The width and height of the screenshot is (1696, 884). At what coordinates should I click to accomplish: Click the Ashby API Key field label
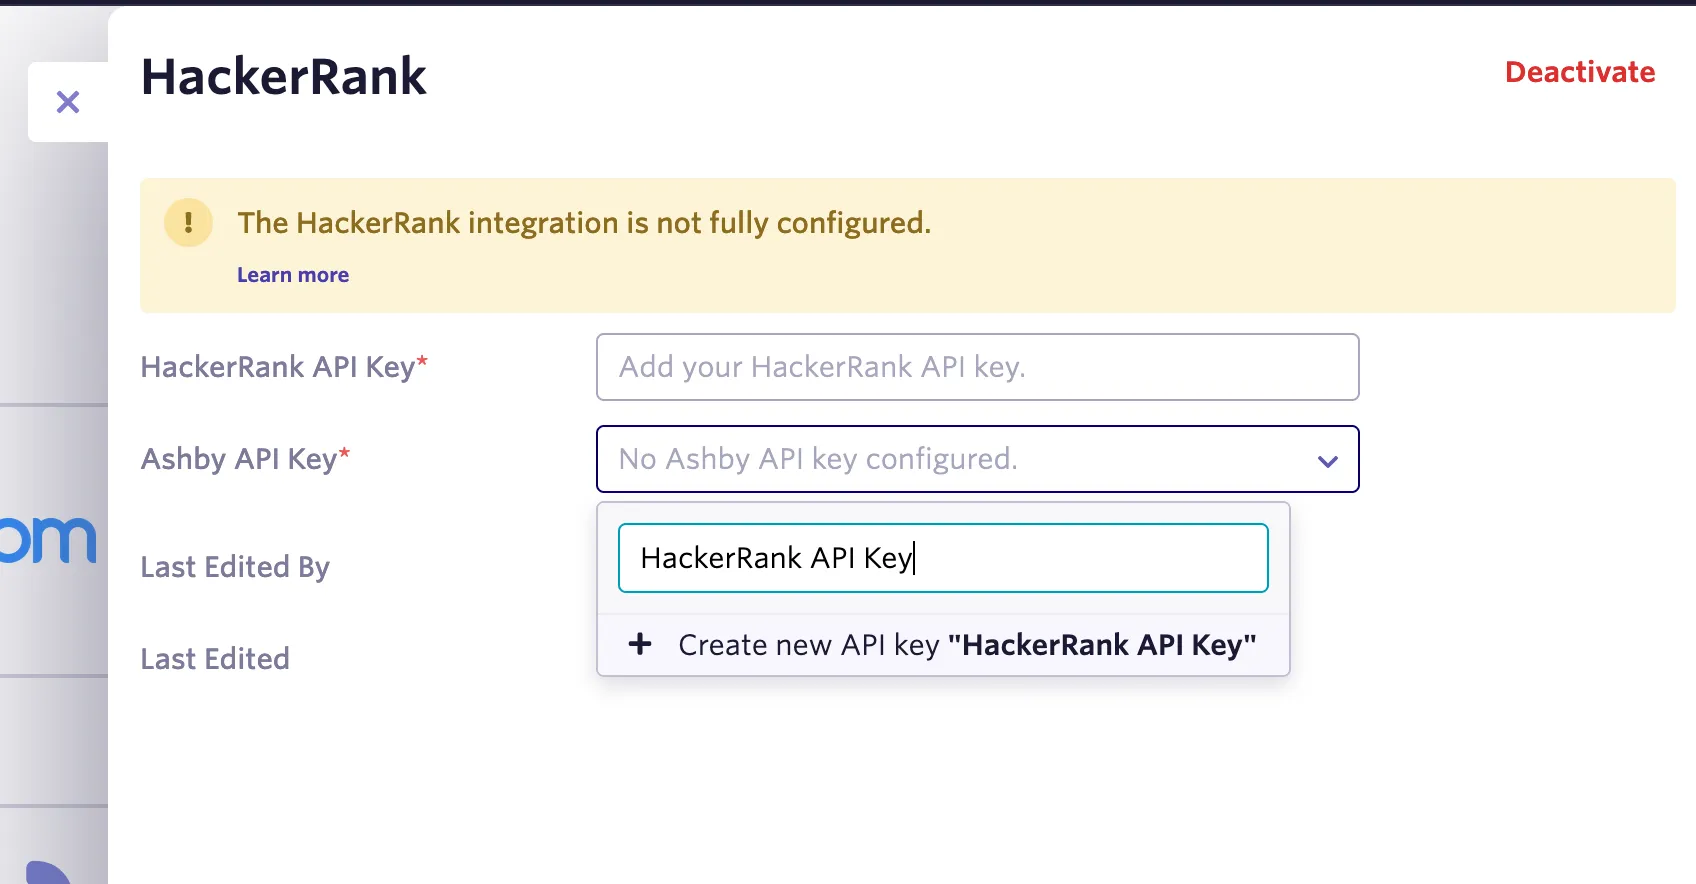[x=239, y=459]
